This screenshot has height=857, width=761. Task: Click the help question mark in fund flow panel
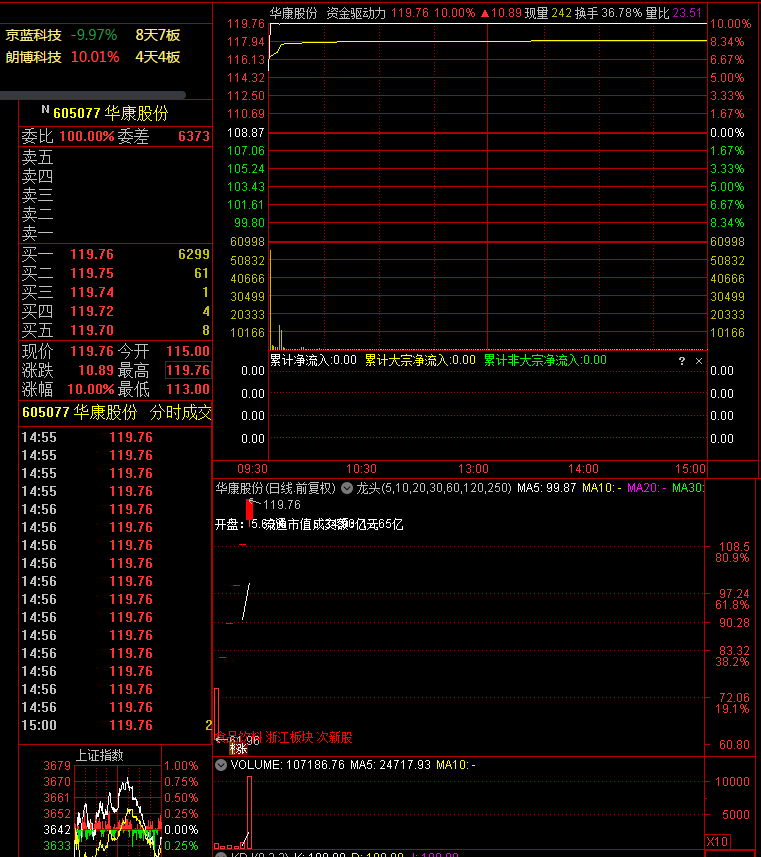pos(682,361)
